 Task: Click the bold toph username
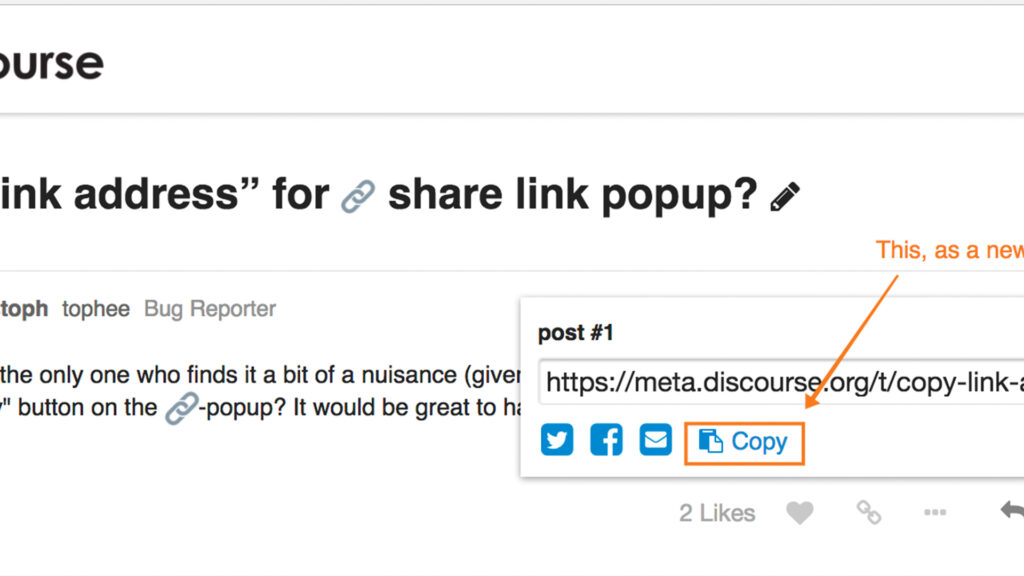point(24,309)
